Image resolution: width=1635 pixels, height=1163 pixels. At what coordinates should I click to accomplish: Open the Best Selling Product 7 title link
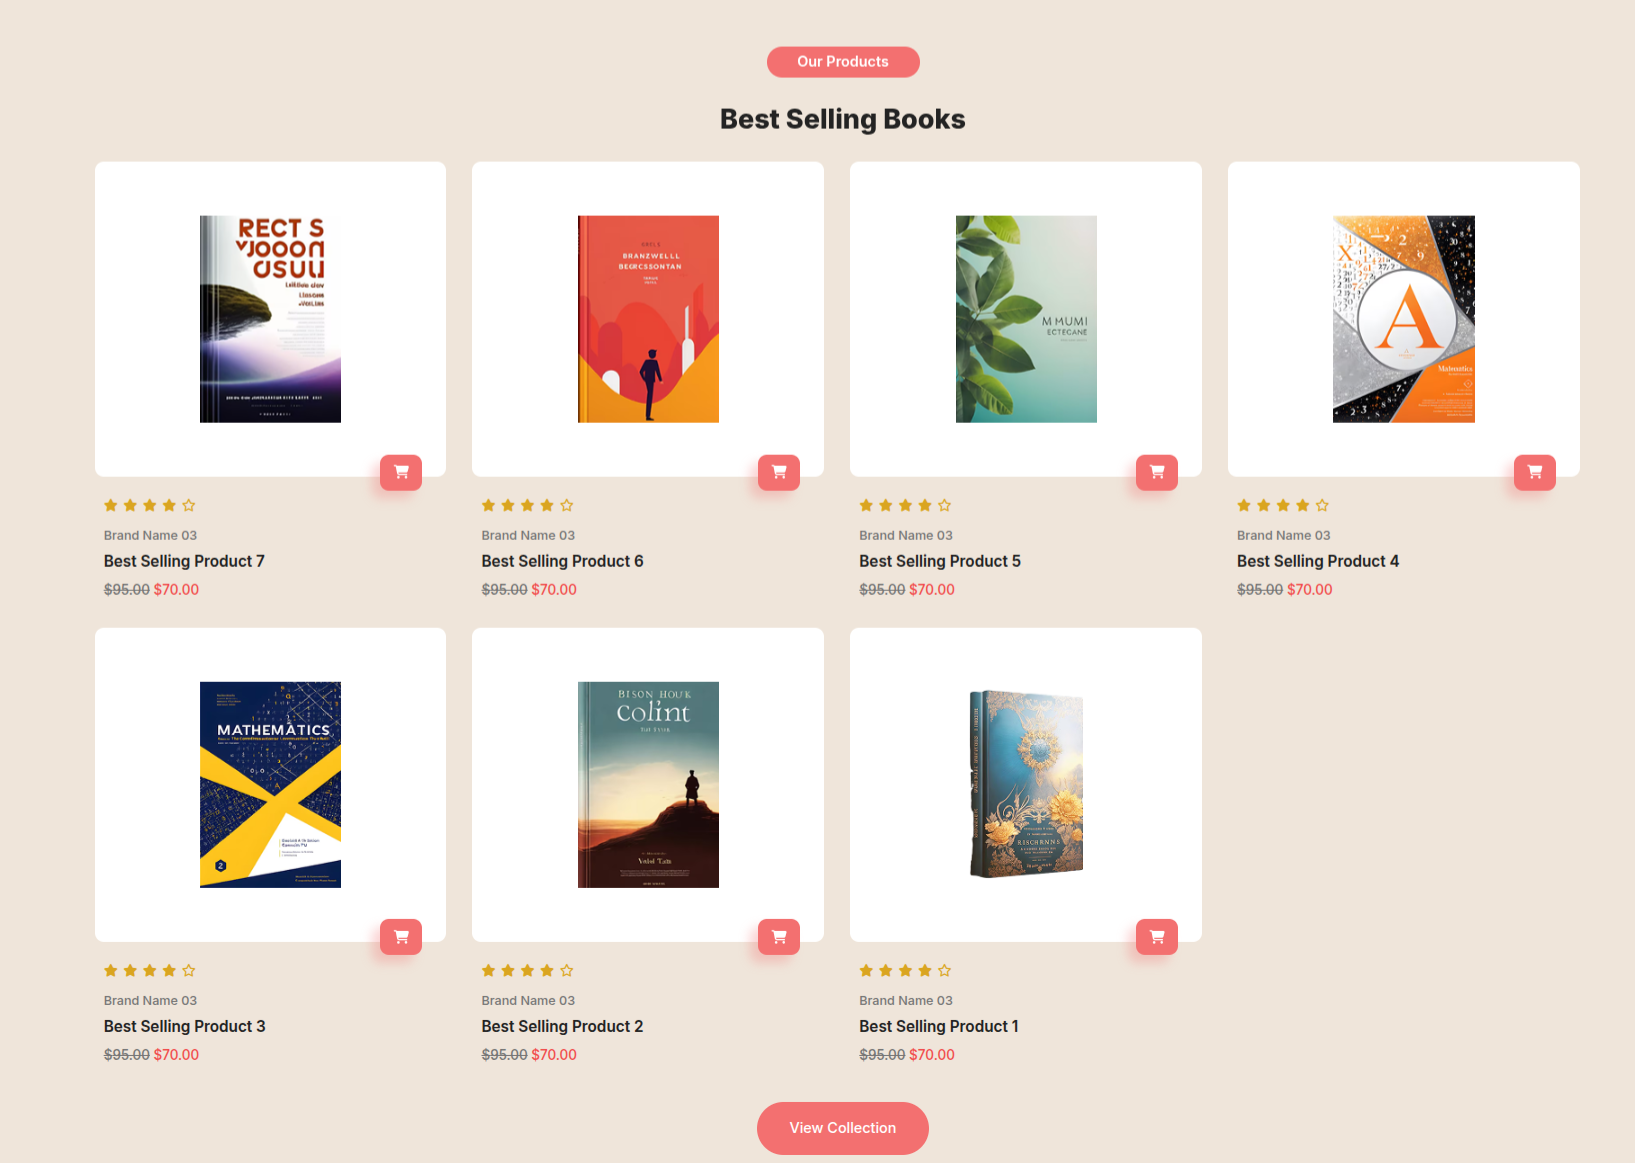(184, 561)
